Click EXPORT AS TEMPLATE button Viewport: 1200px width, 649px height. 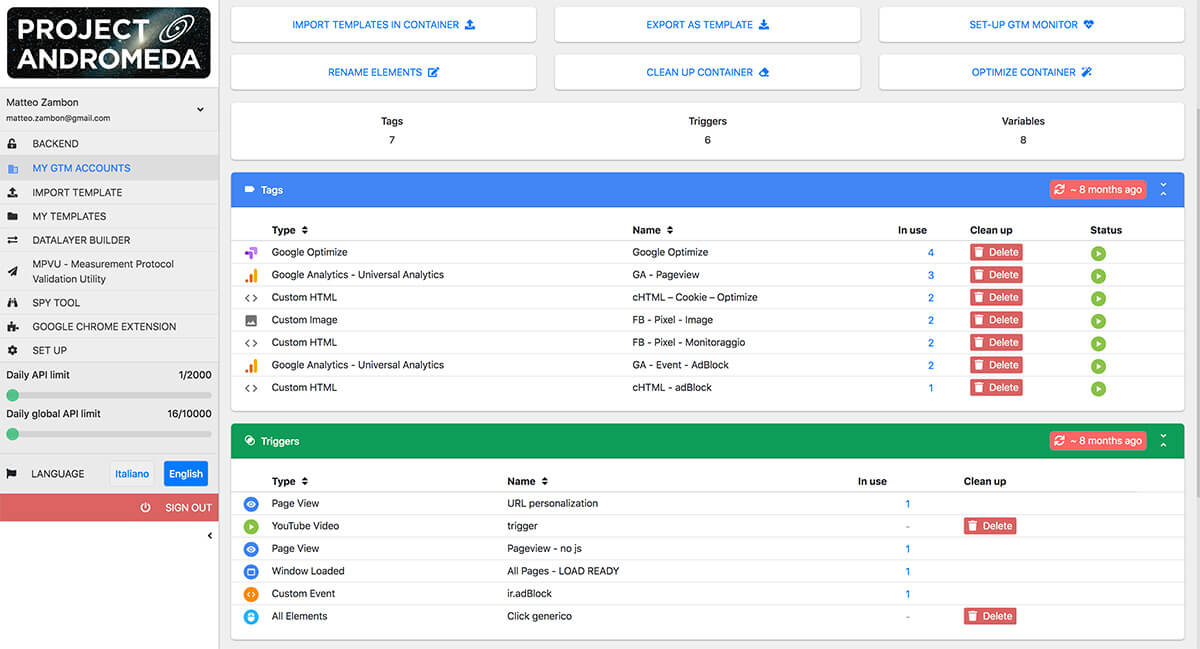click(707, 25)
